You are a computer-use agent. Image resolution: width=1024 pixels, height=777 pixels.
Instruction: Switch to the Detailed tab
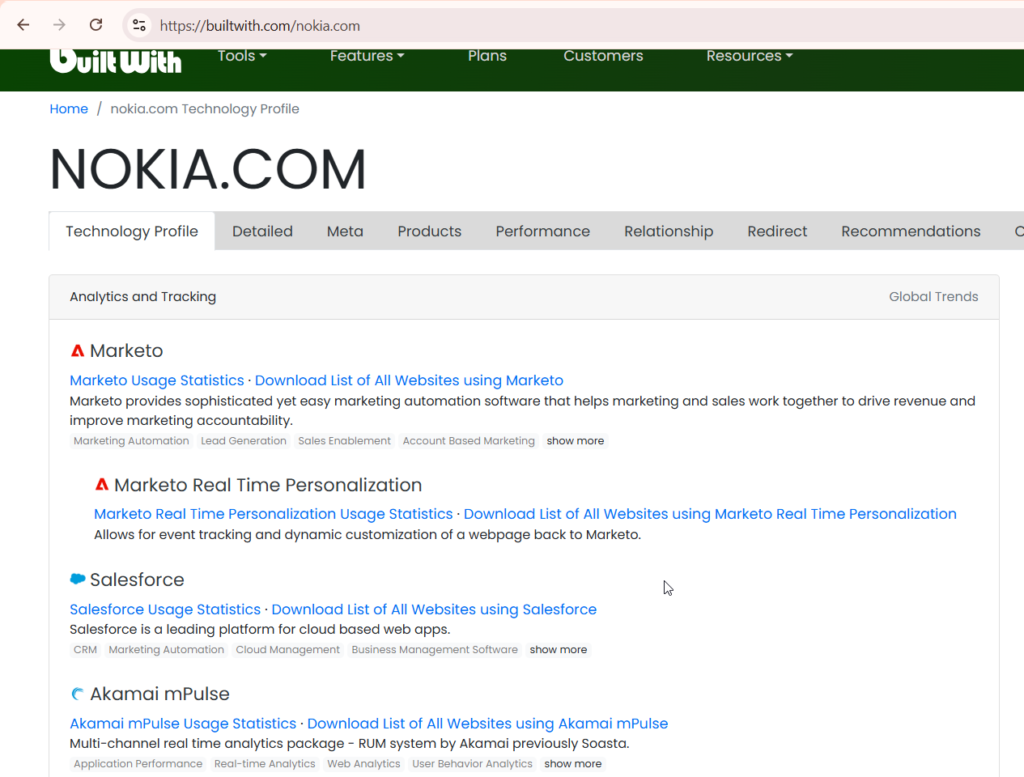pyautogui.click(x=263, y=231)
